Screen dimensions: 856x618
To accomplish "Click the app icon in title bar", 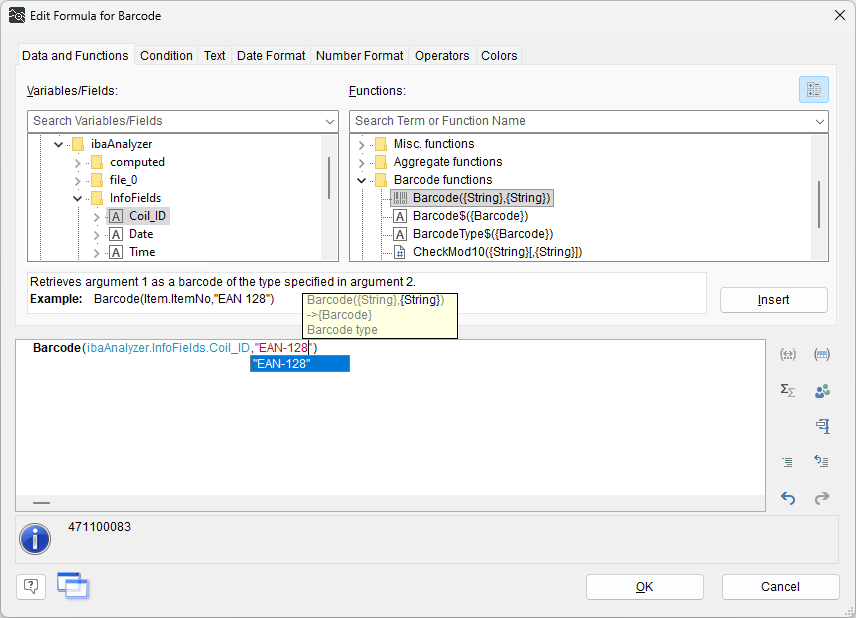I will [17, 15].
